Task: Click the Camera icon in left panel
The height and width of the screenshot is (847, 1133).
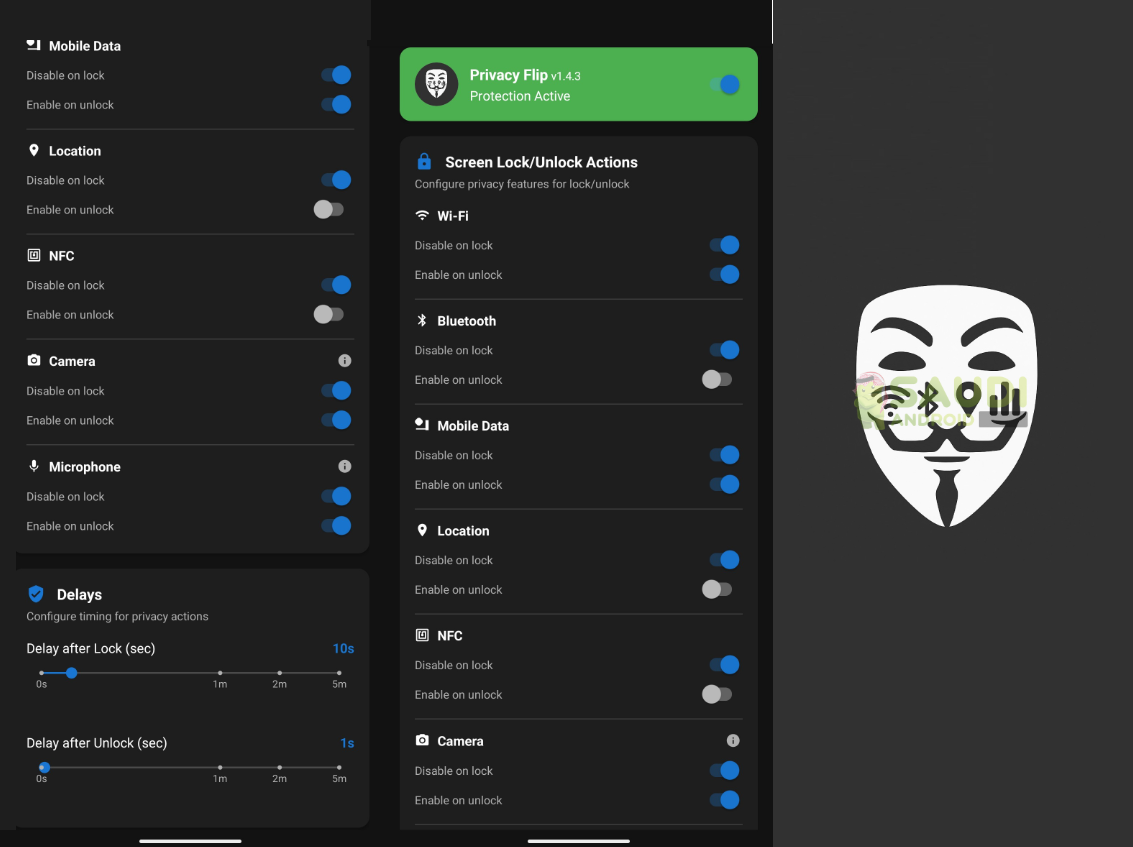Action: pyautogui.click(x=33, y=360)
